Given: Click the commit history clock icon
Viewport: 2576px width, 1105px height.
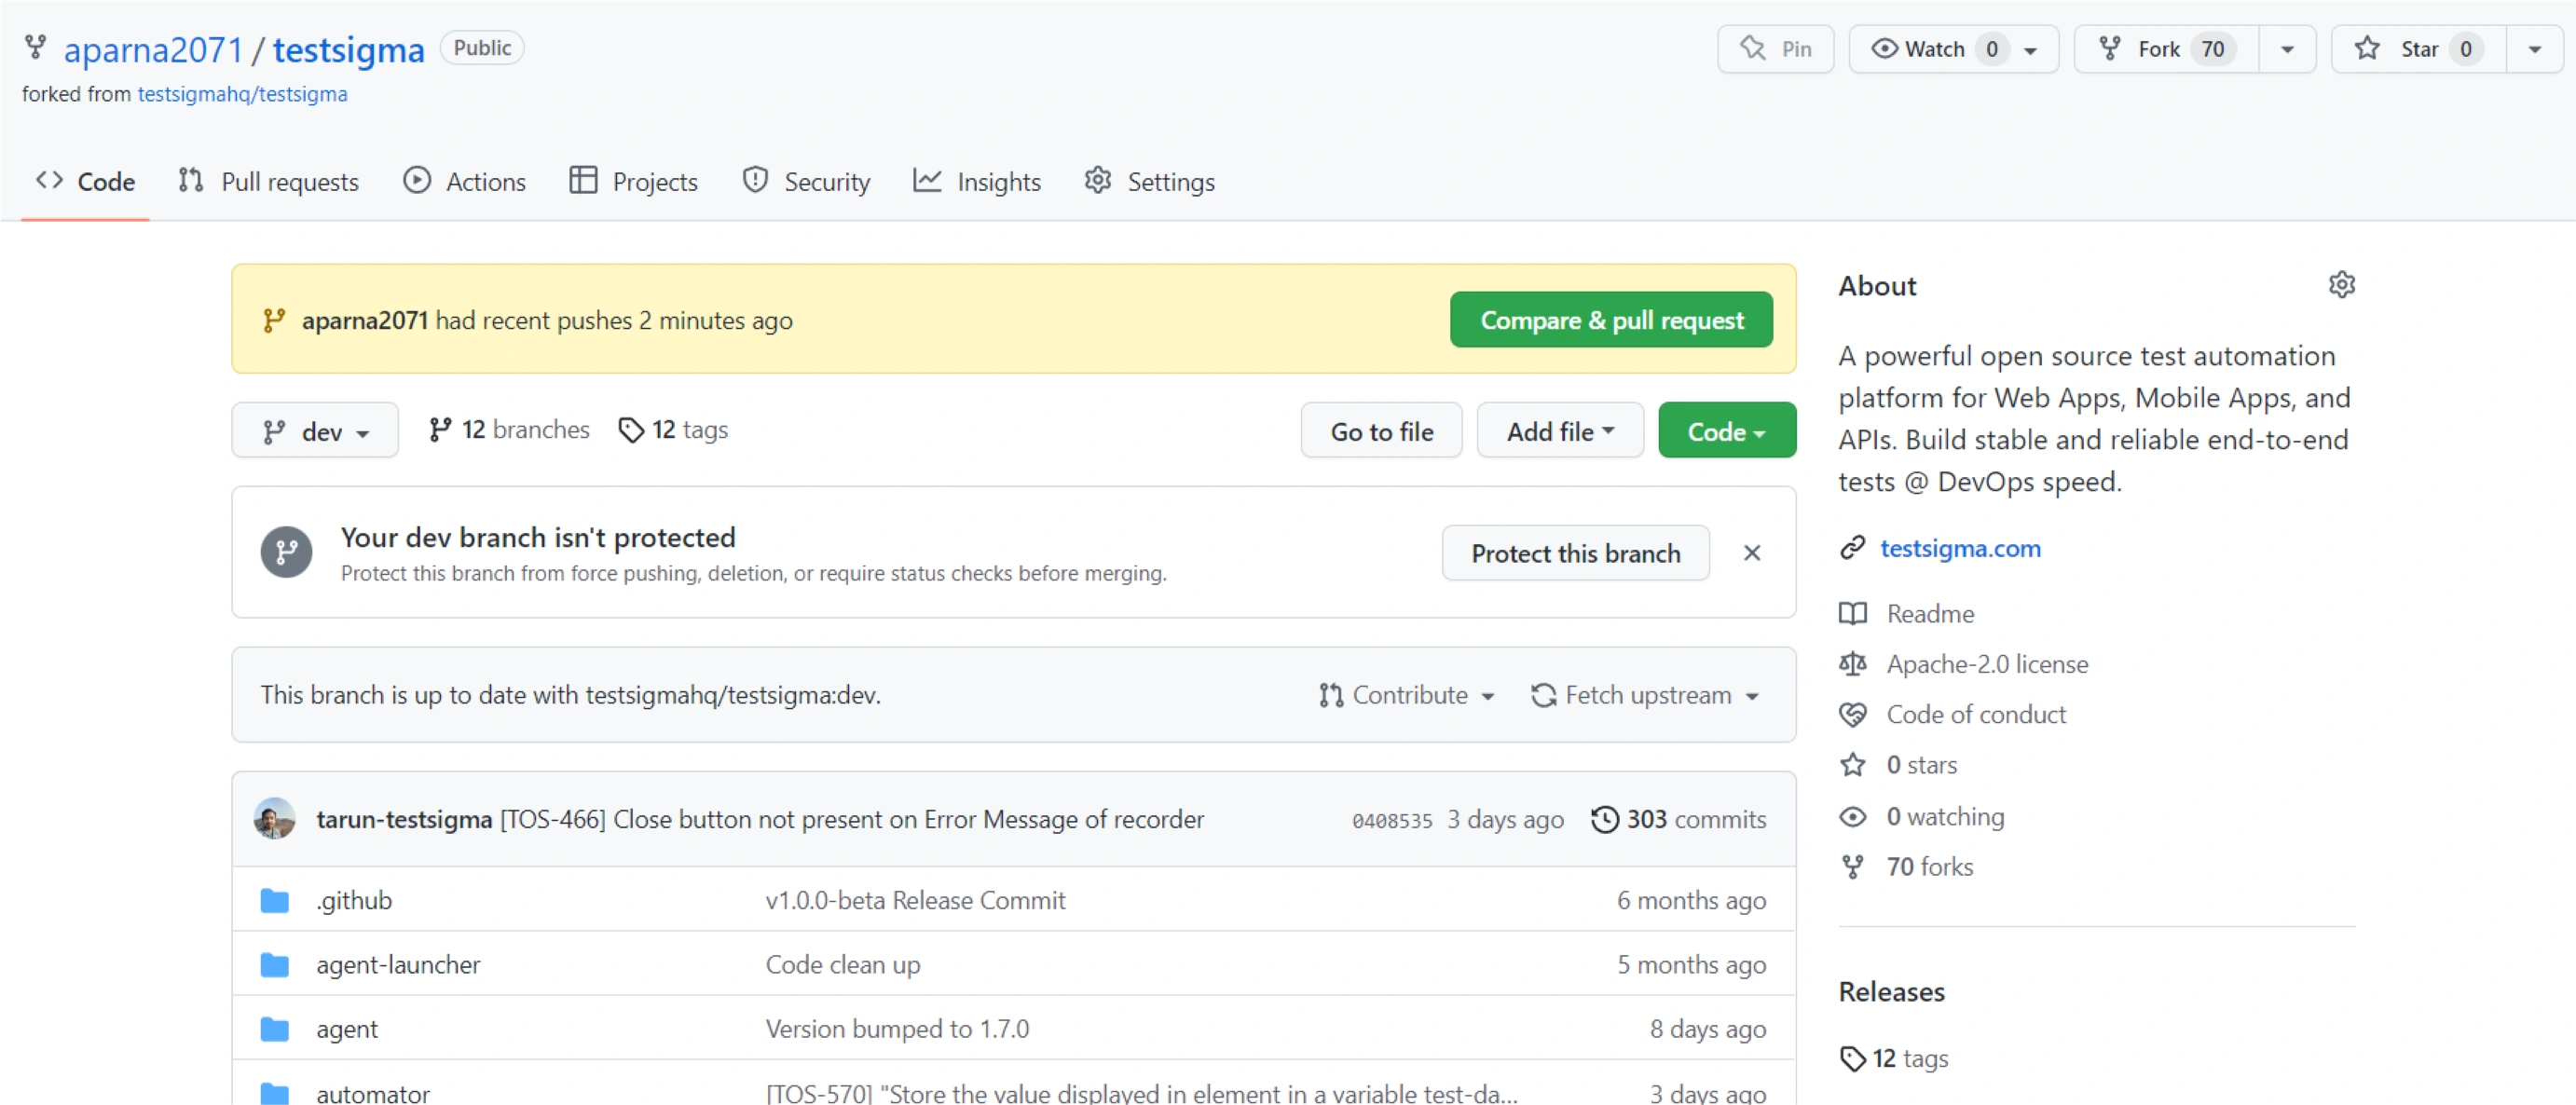Looking at the screenshot, I should click(x=1604, y=819).
